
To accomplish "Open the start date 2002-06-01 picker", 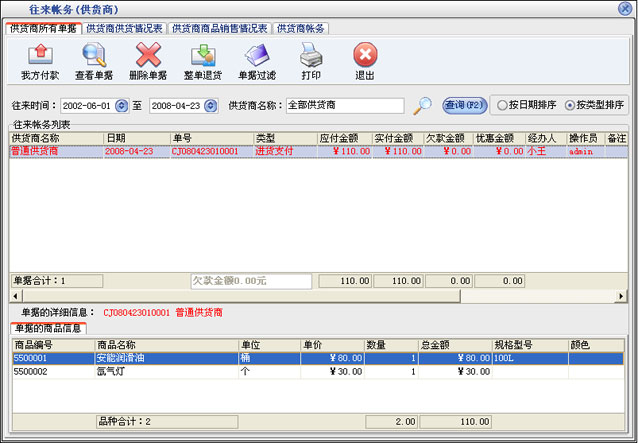I will pyautogui.click(x=123, y=105).
